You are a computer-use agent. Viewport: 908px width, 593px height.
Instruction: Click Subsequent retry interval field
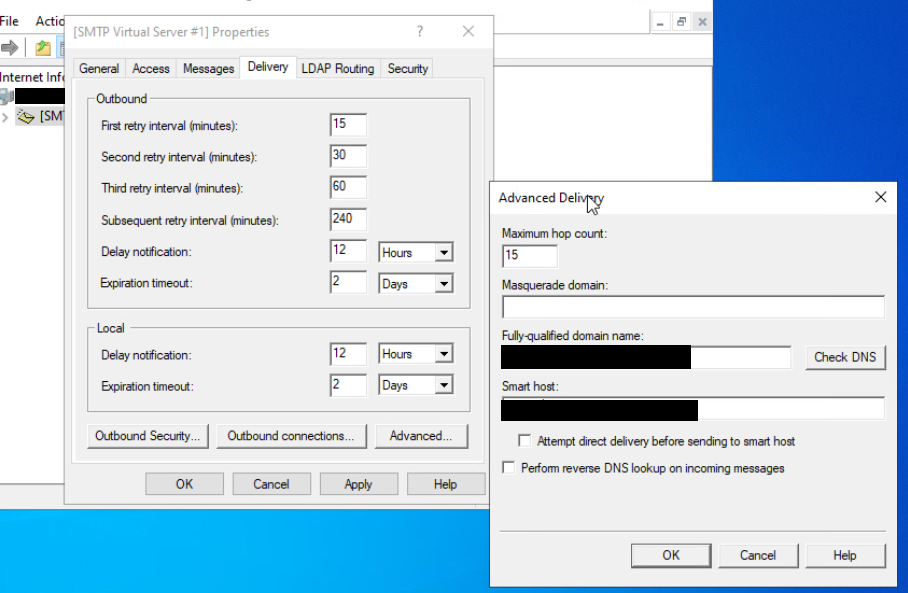[x=348, y=219]
